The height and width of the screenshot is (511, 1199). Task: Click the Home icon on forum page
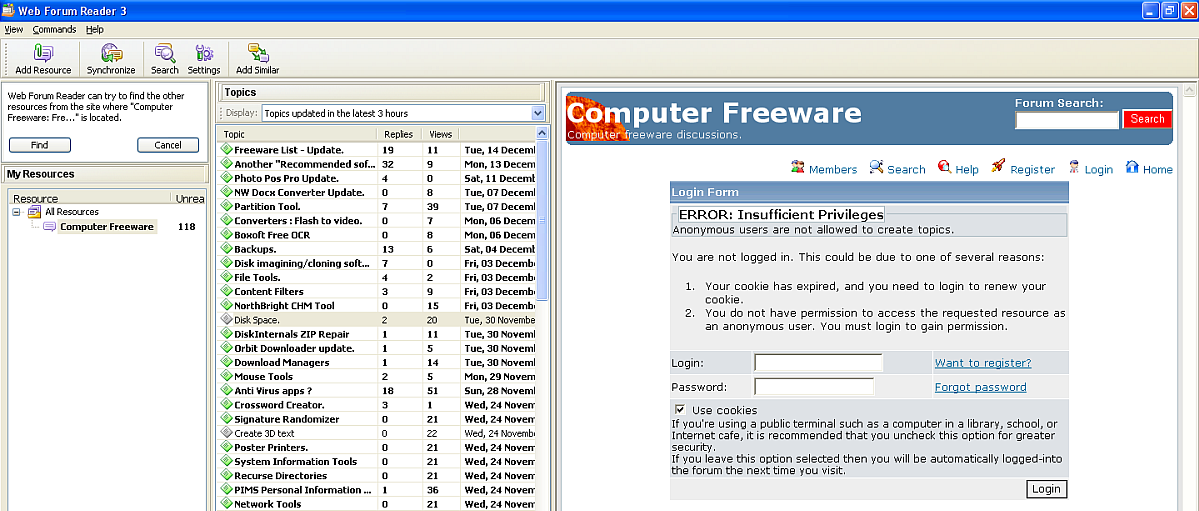coord(1132,167)
